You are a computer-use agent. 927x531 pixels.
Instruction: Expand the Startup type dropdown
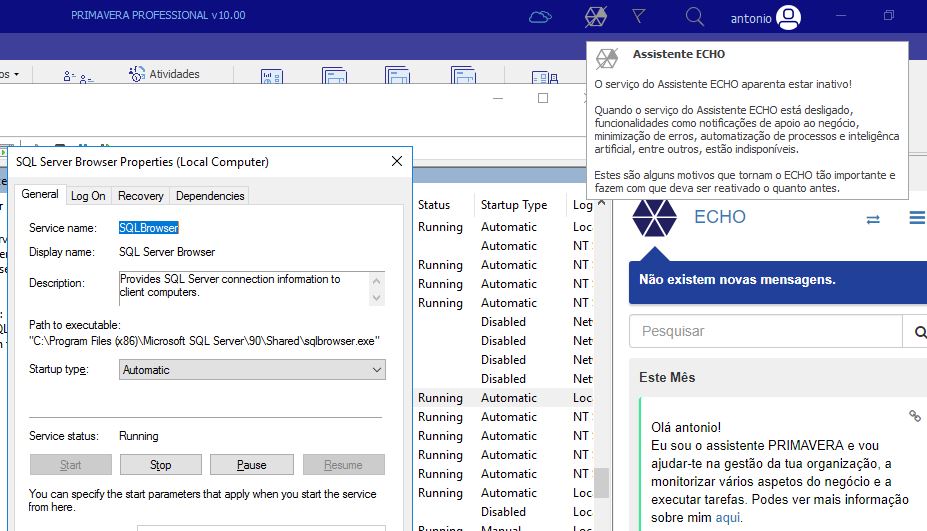tap(252, 370)
